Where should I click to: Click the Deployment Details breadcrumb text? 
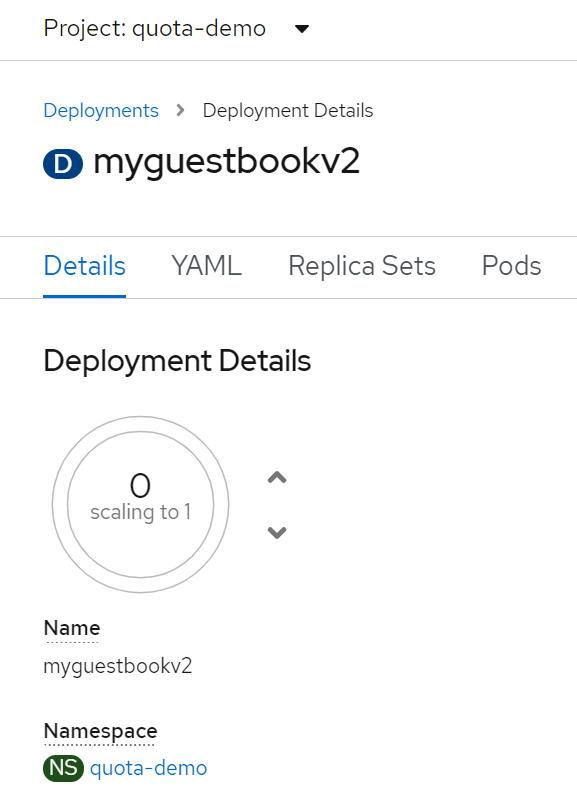(x=288, y=110)
